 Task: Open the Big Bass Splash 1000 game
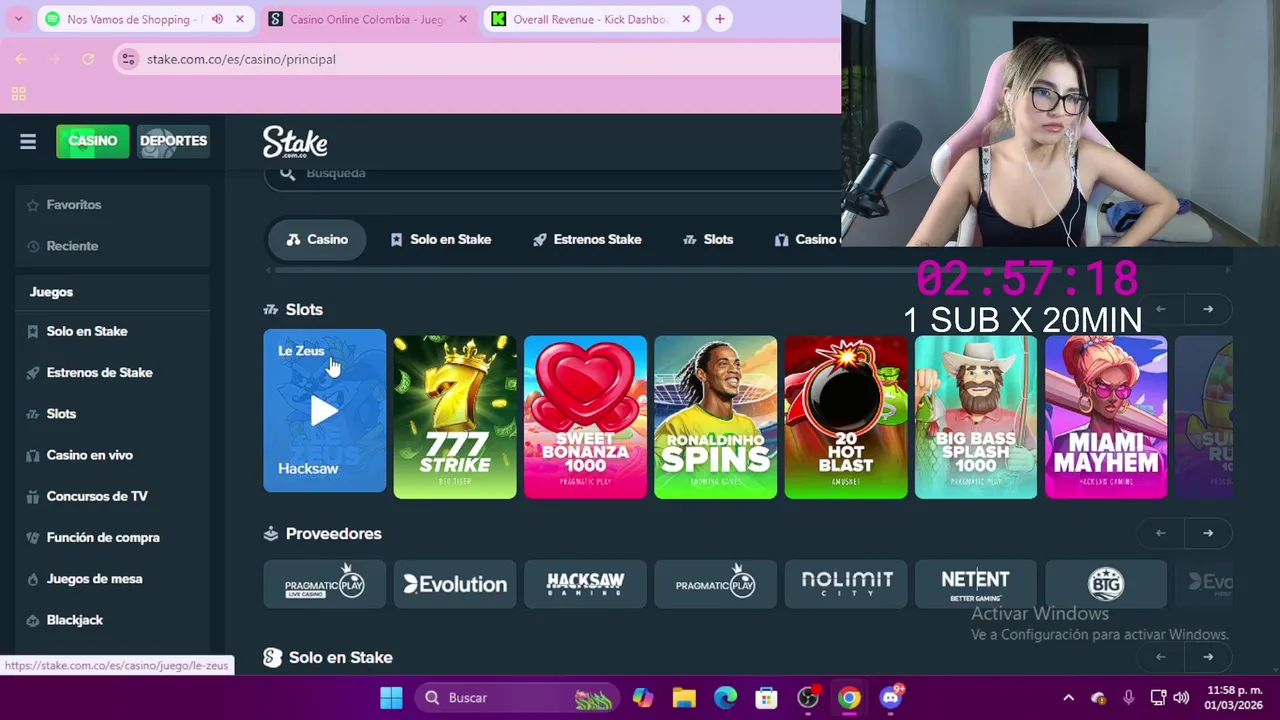(x=976, y=417)
